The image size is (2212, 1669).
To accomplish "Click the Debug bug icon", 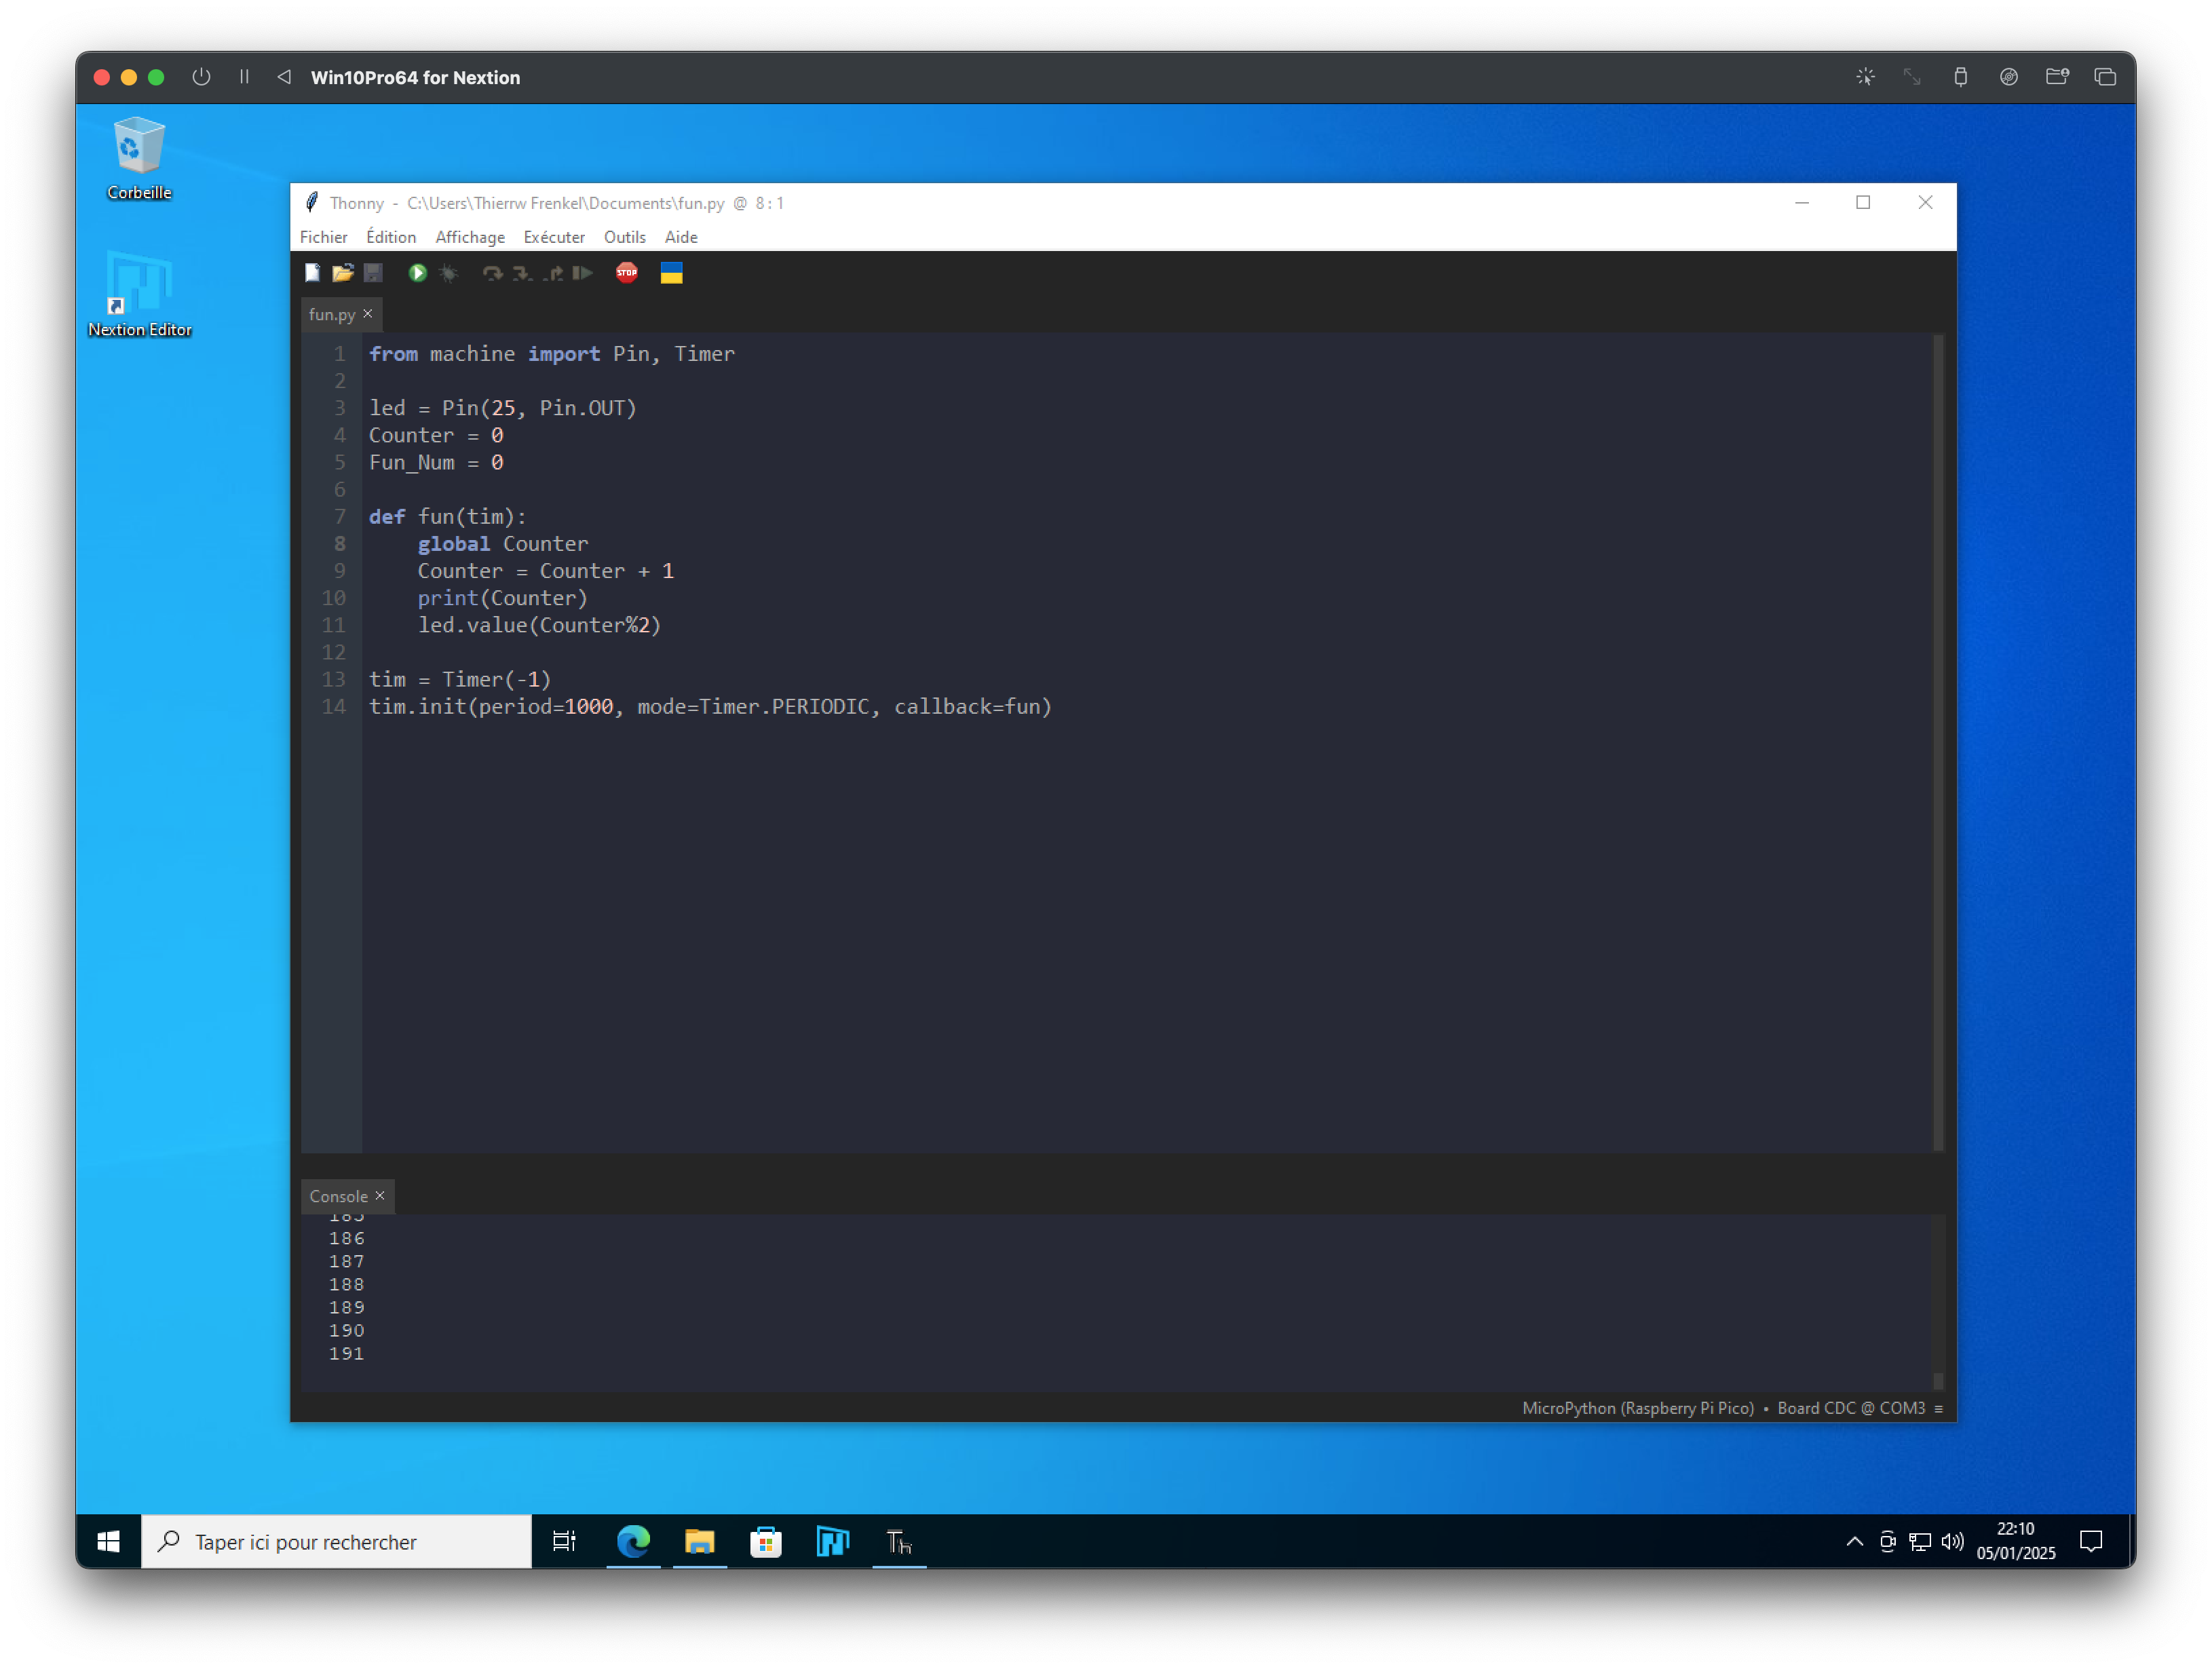I will pos(448,273).
